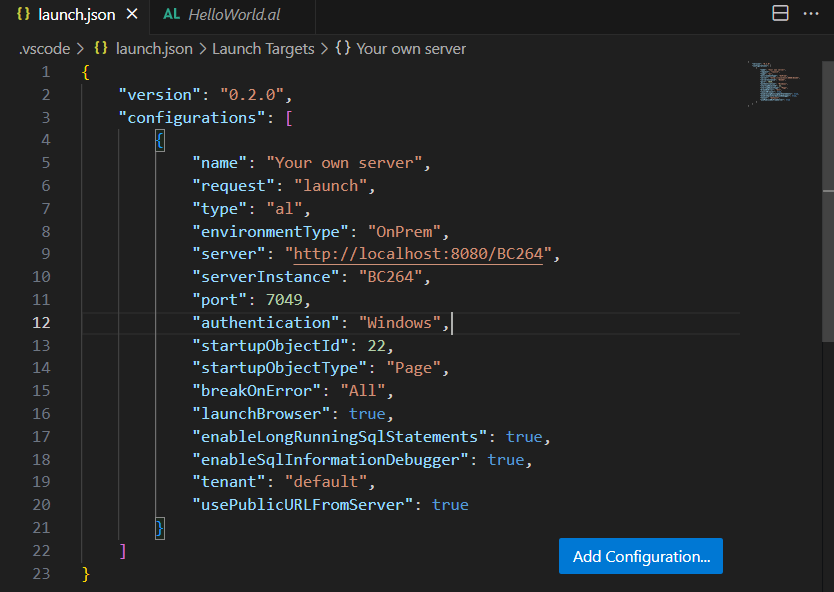834x592 pixels.
Task: Click the JSON braces icon on launch.json tab
Action: [x=23, y=15]
